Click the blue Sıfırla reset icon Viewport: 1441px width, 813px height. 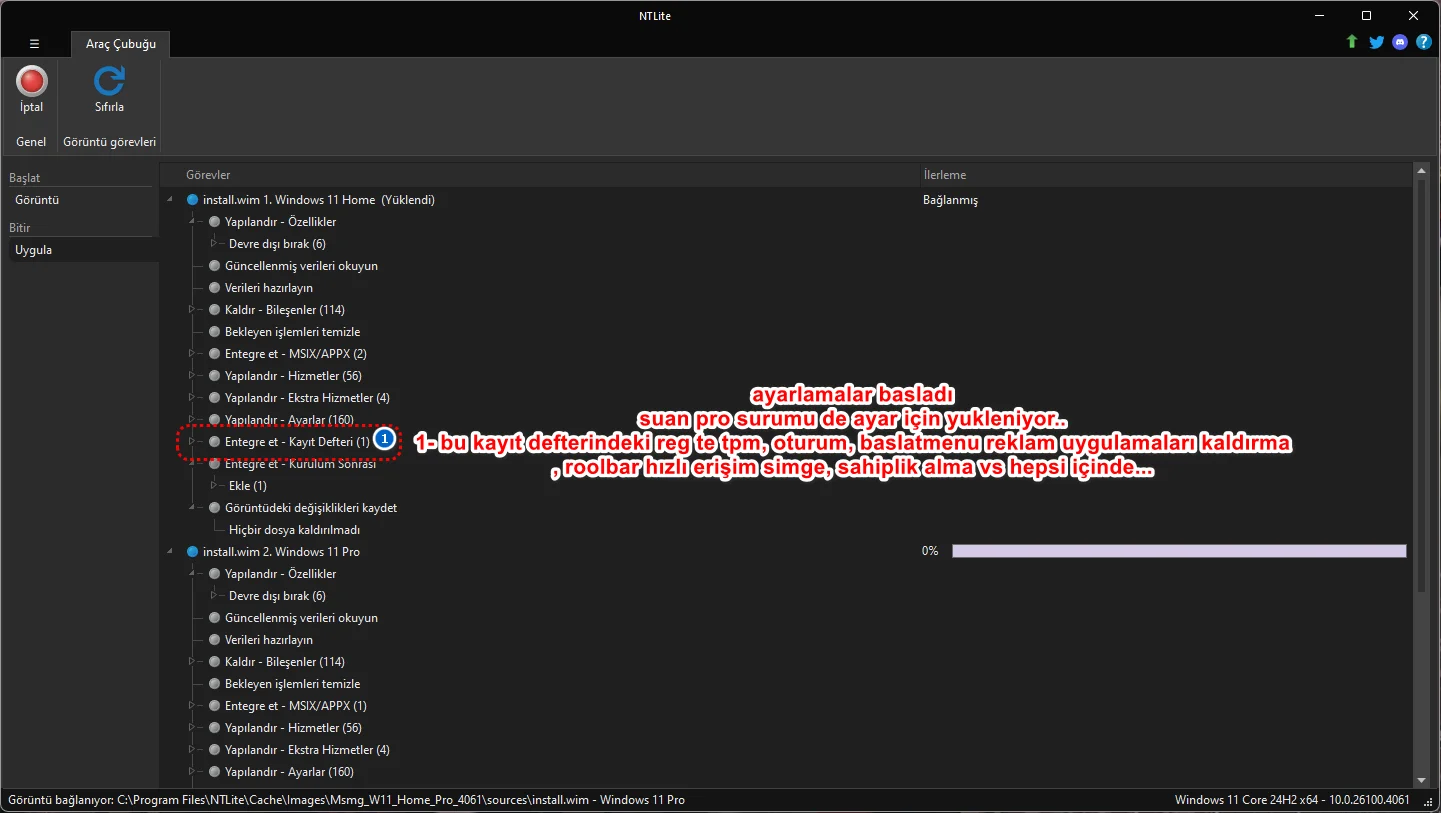click(x=109, y=81)
